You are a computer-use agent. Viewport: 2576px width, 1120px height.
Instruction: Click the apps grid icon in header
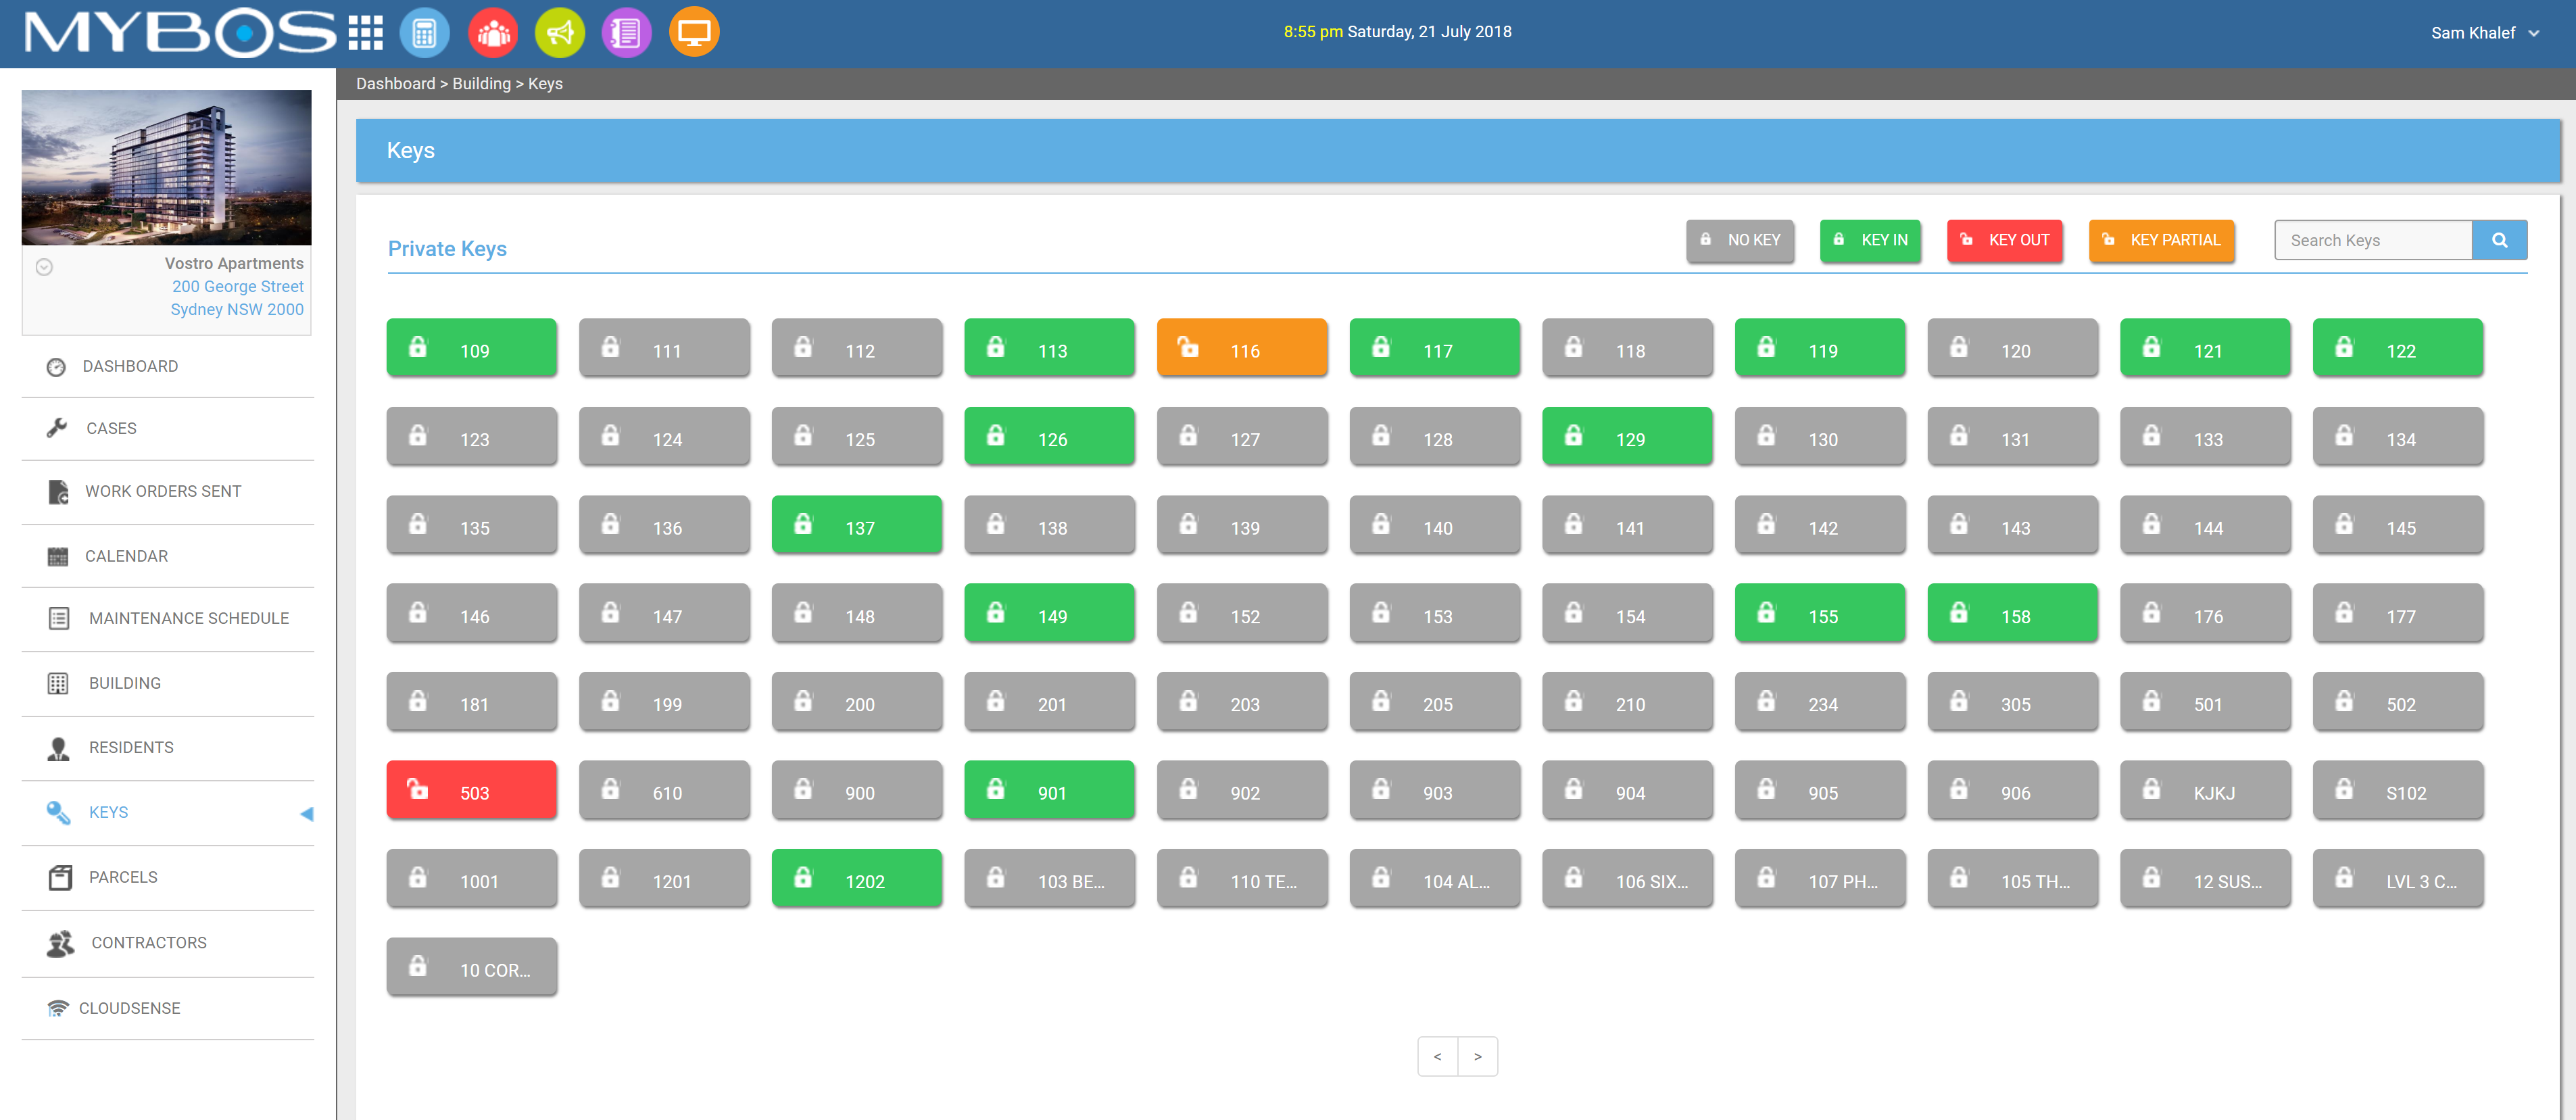click(365, 33)
